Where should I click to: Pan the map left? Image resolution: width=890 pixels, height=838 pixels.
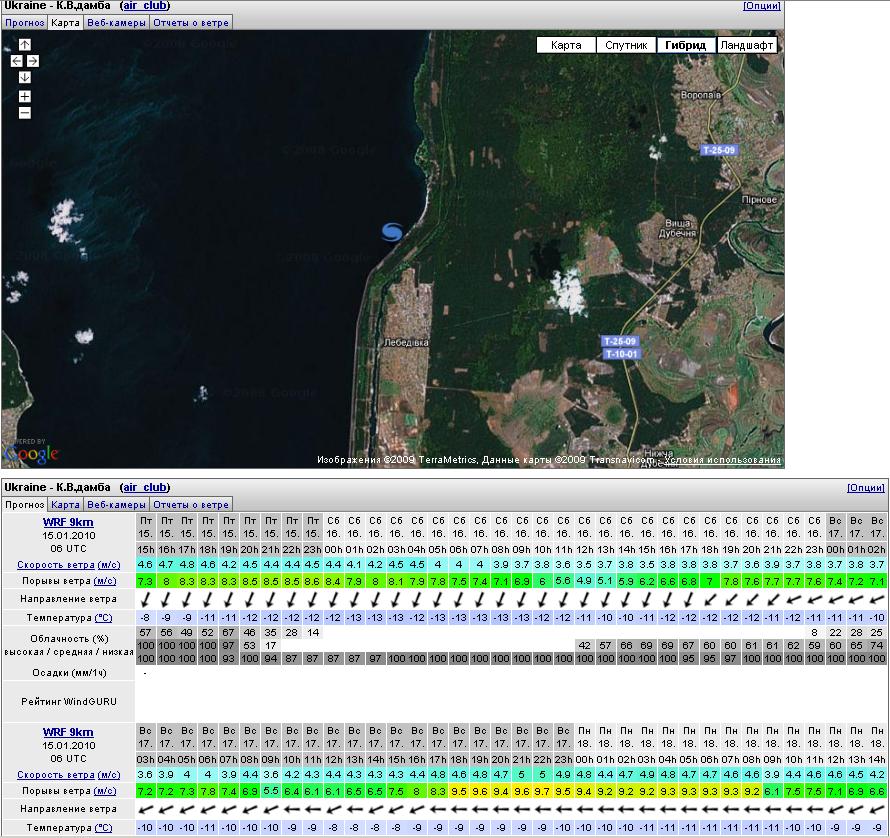coord(17,61)
